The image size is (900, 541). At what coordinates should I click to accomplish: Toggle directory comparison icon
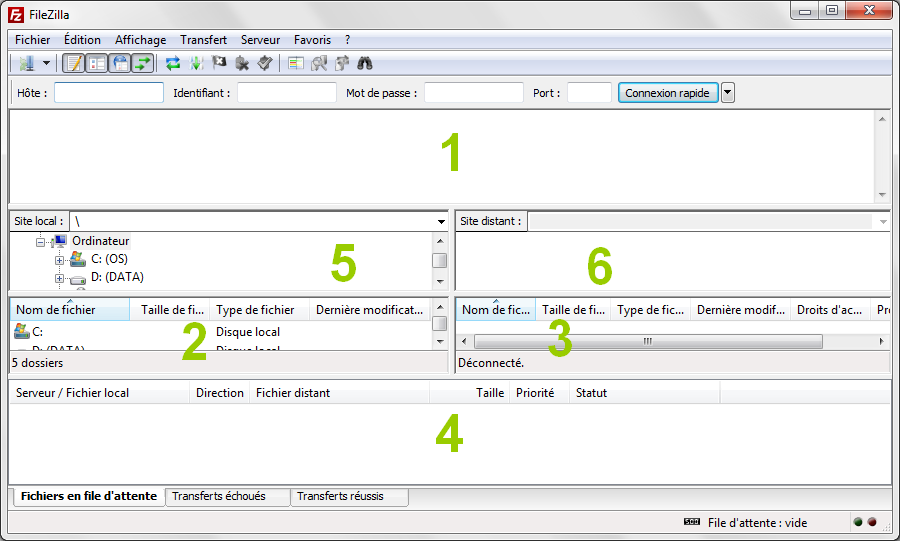point(319,63)
